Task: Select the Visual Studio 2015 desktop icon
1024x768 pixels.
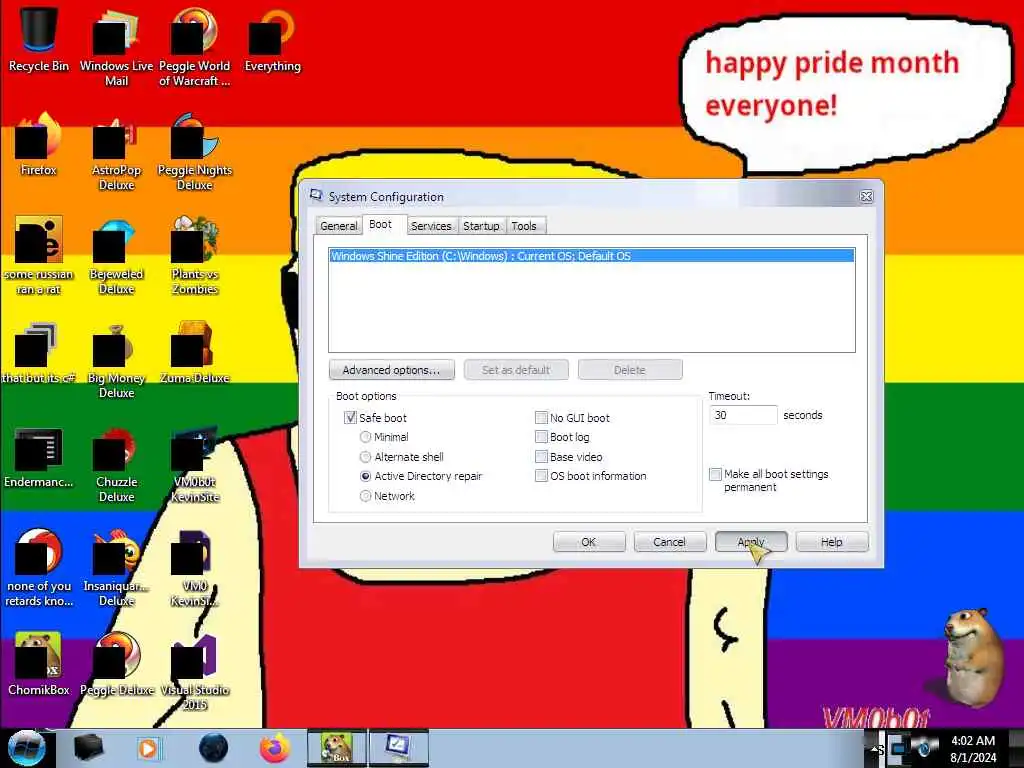Action: click(195, 671)
